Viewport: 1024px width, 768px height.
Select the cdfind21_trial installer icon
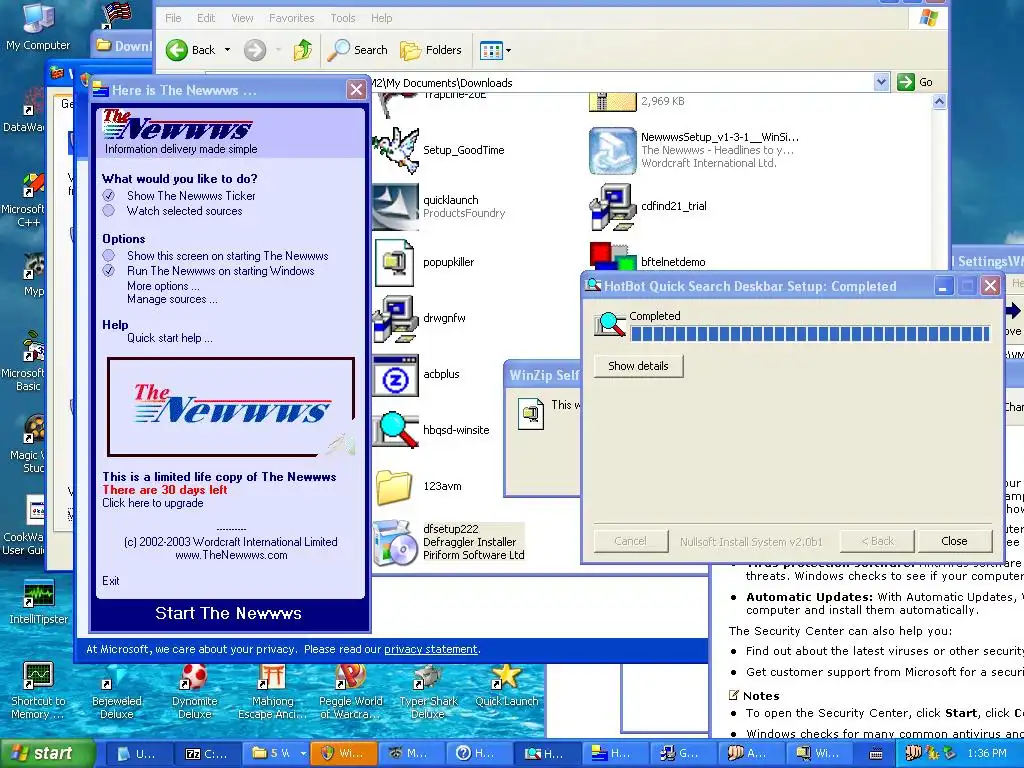(x=612, y=207)
